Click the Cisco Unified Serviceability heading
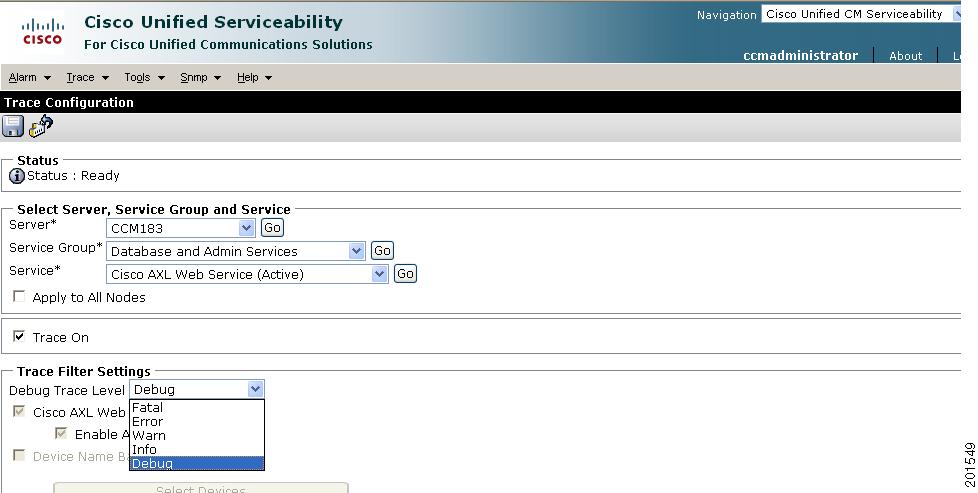Image resolution: width=978 pixels, height=493 pixels. coord(213,22)
